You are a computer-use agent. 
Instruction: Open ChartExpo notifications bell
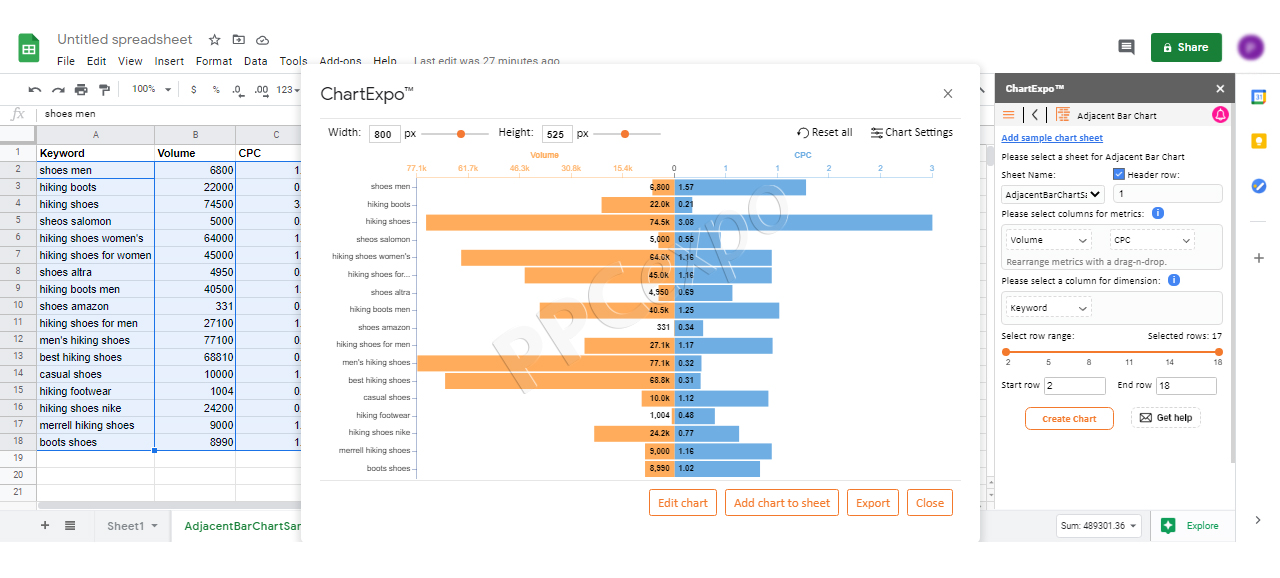1220,115
